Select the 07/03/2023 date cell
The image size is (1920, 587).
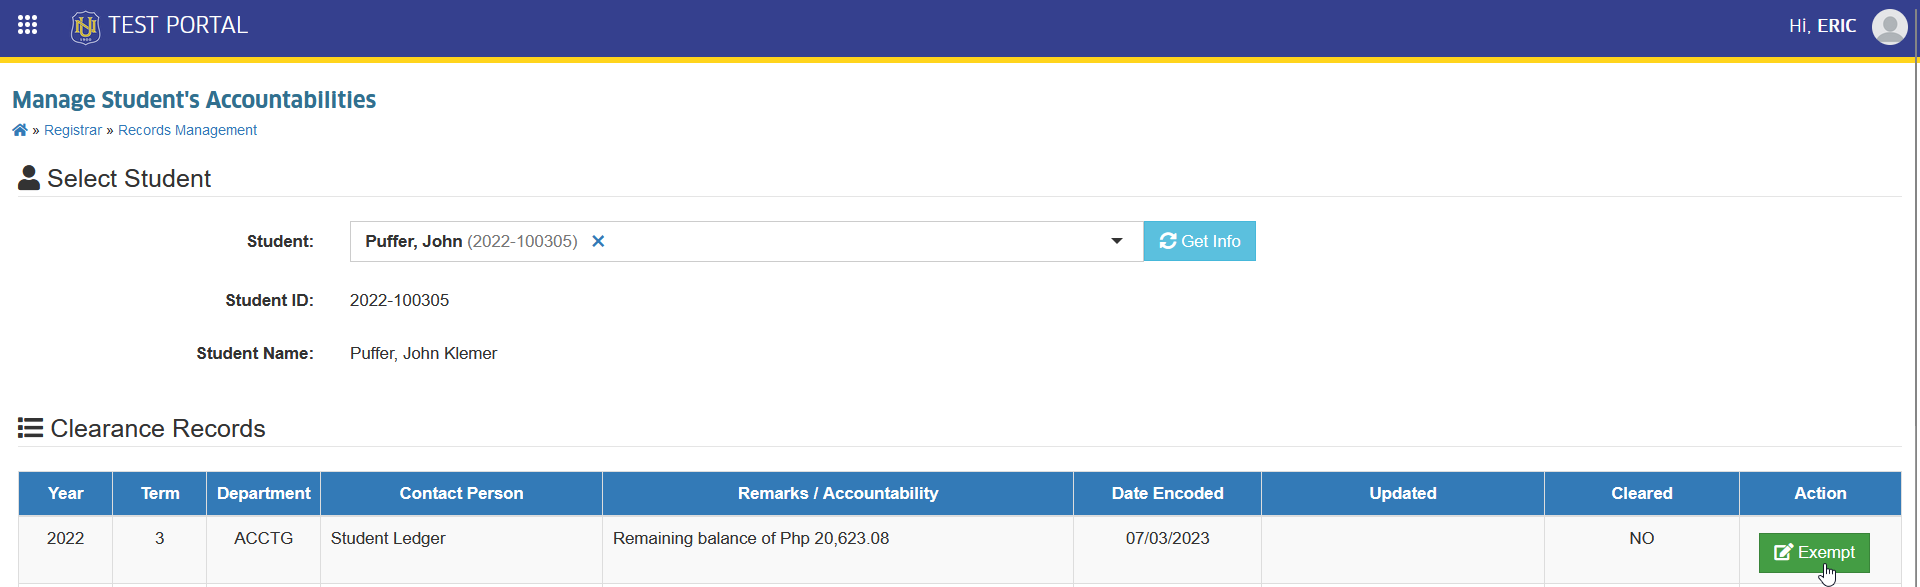click(1167, 549)
